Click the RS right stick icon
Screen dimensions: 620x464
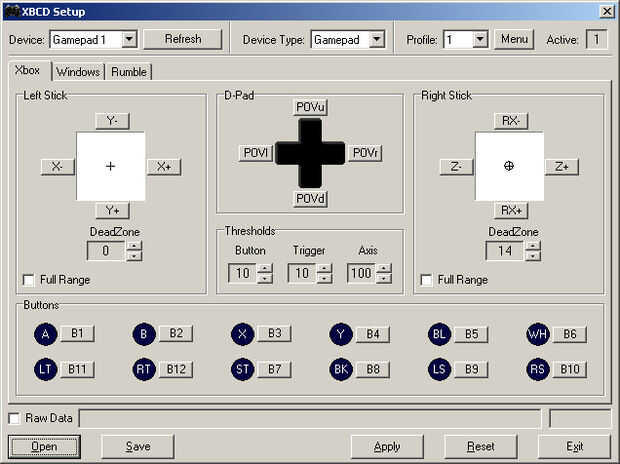click(538, 369)
